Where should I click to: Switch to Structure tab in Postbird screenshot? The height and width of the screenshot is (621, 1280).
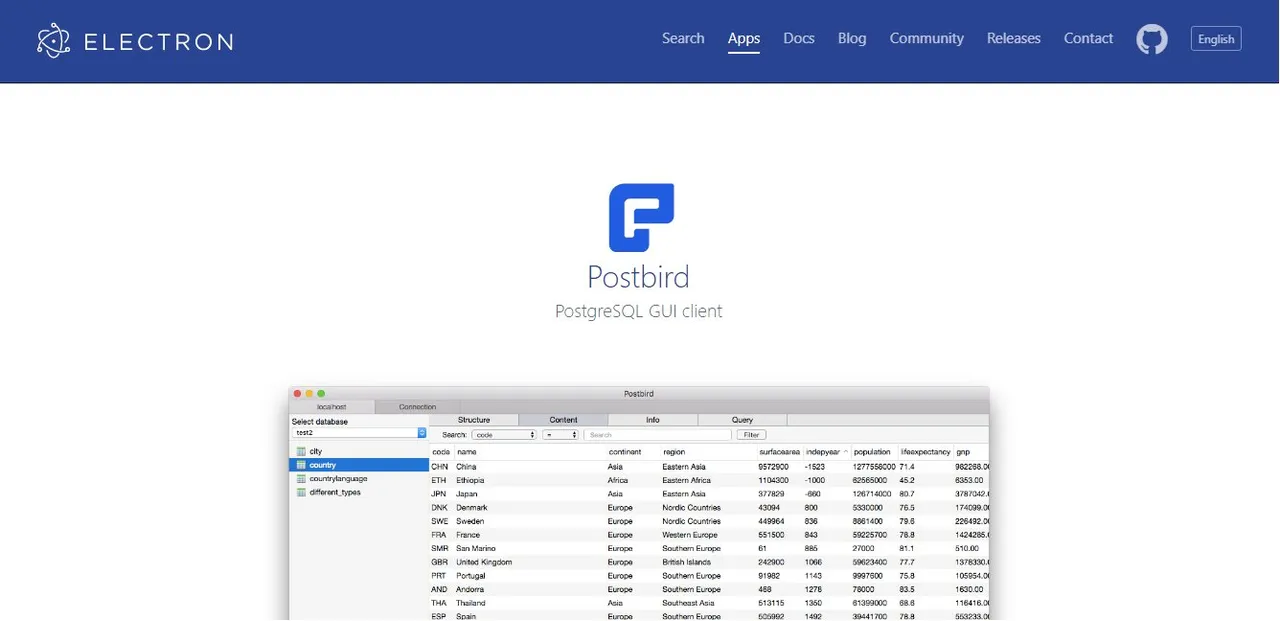[x=474, y=420]
